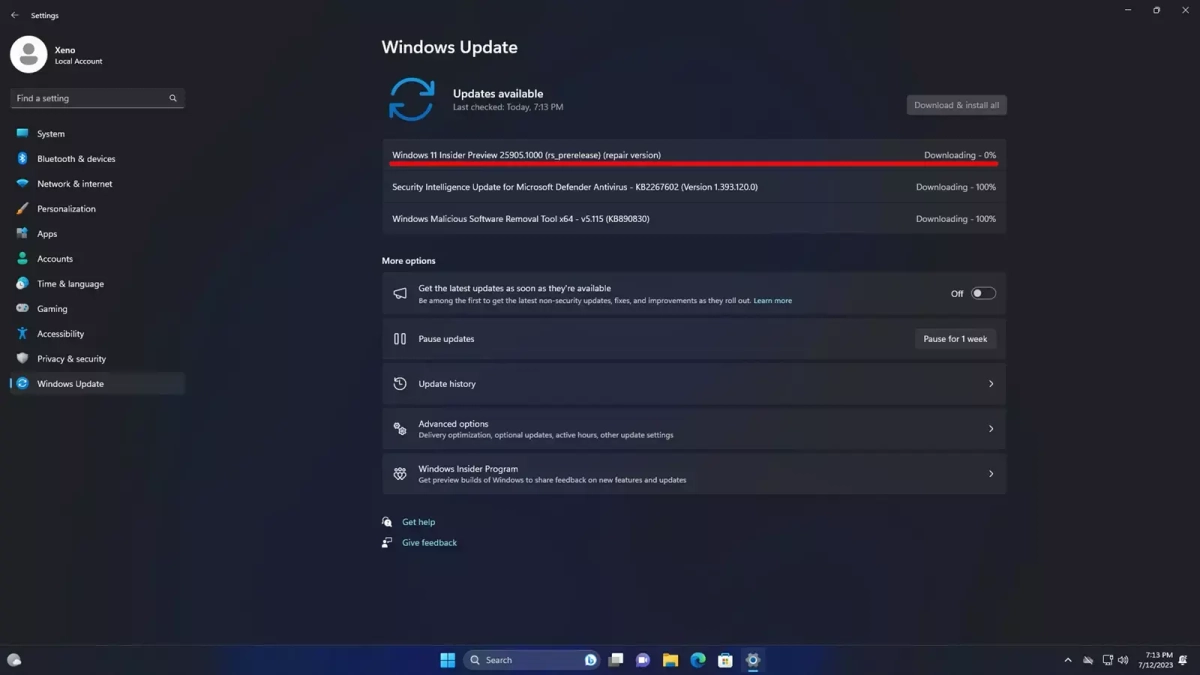Open the Accessibility figure icon

(x=22, y=333)
